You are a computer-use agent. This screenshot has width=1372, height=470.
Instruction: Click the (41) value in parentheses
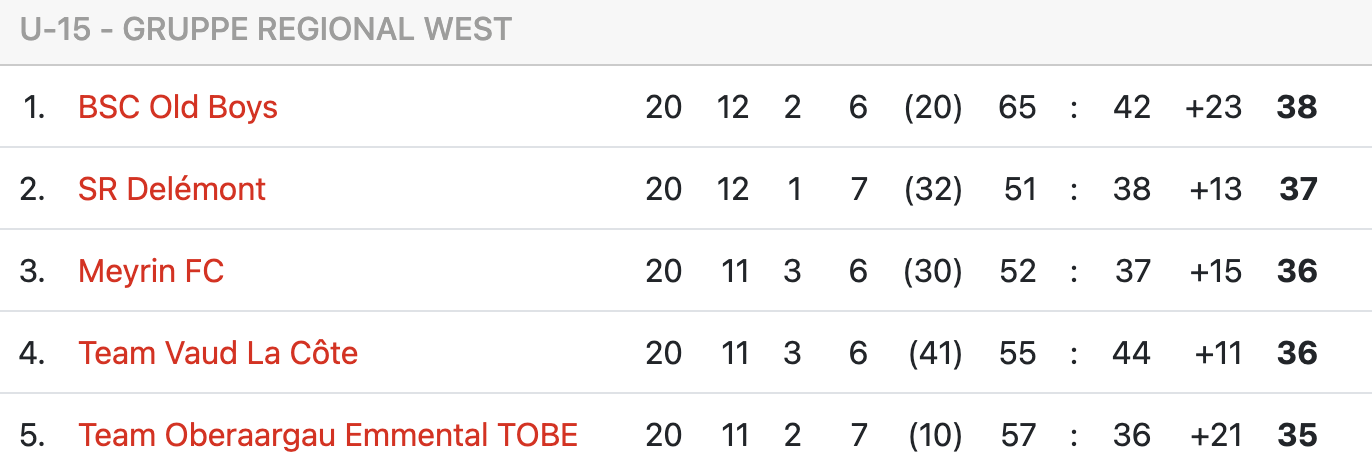934,353
